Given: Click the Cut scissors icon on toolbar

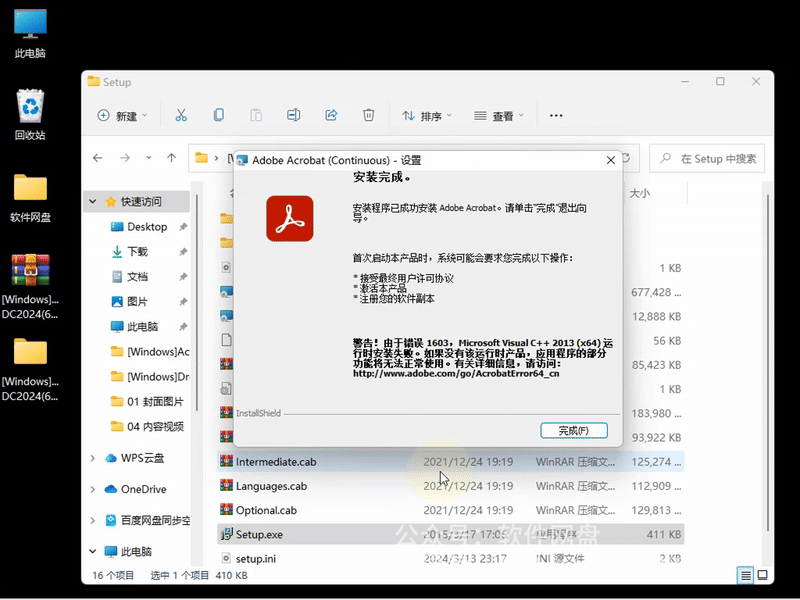Looking at the screenshot, I should [181, 115].
